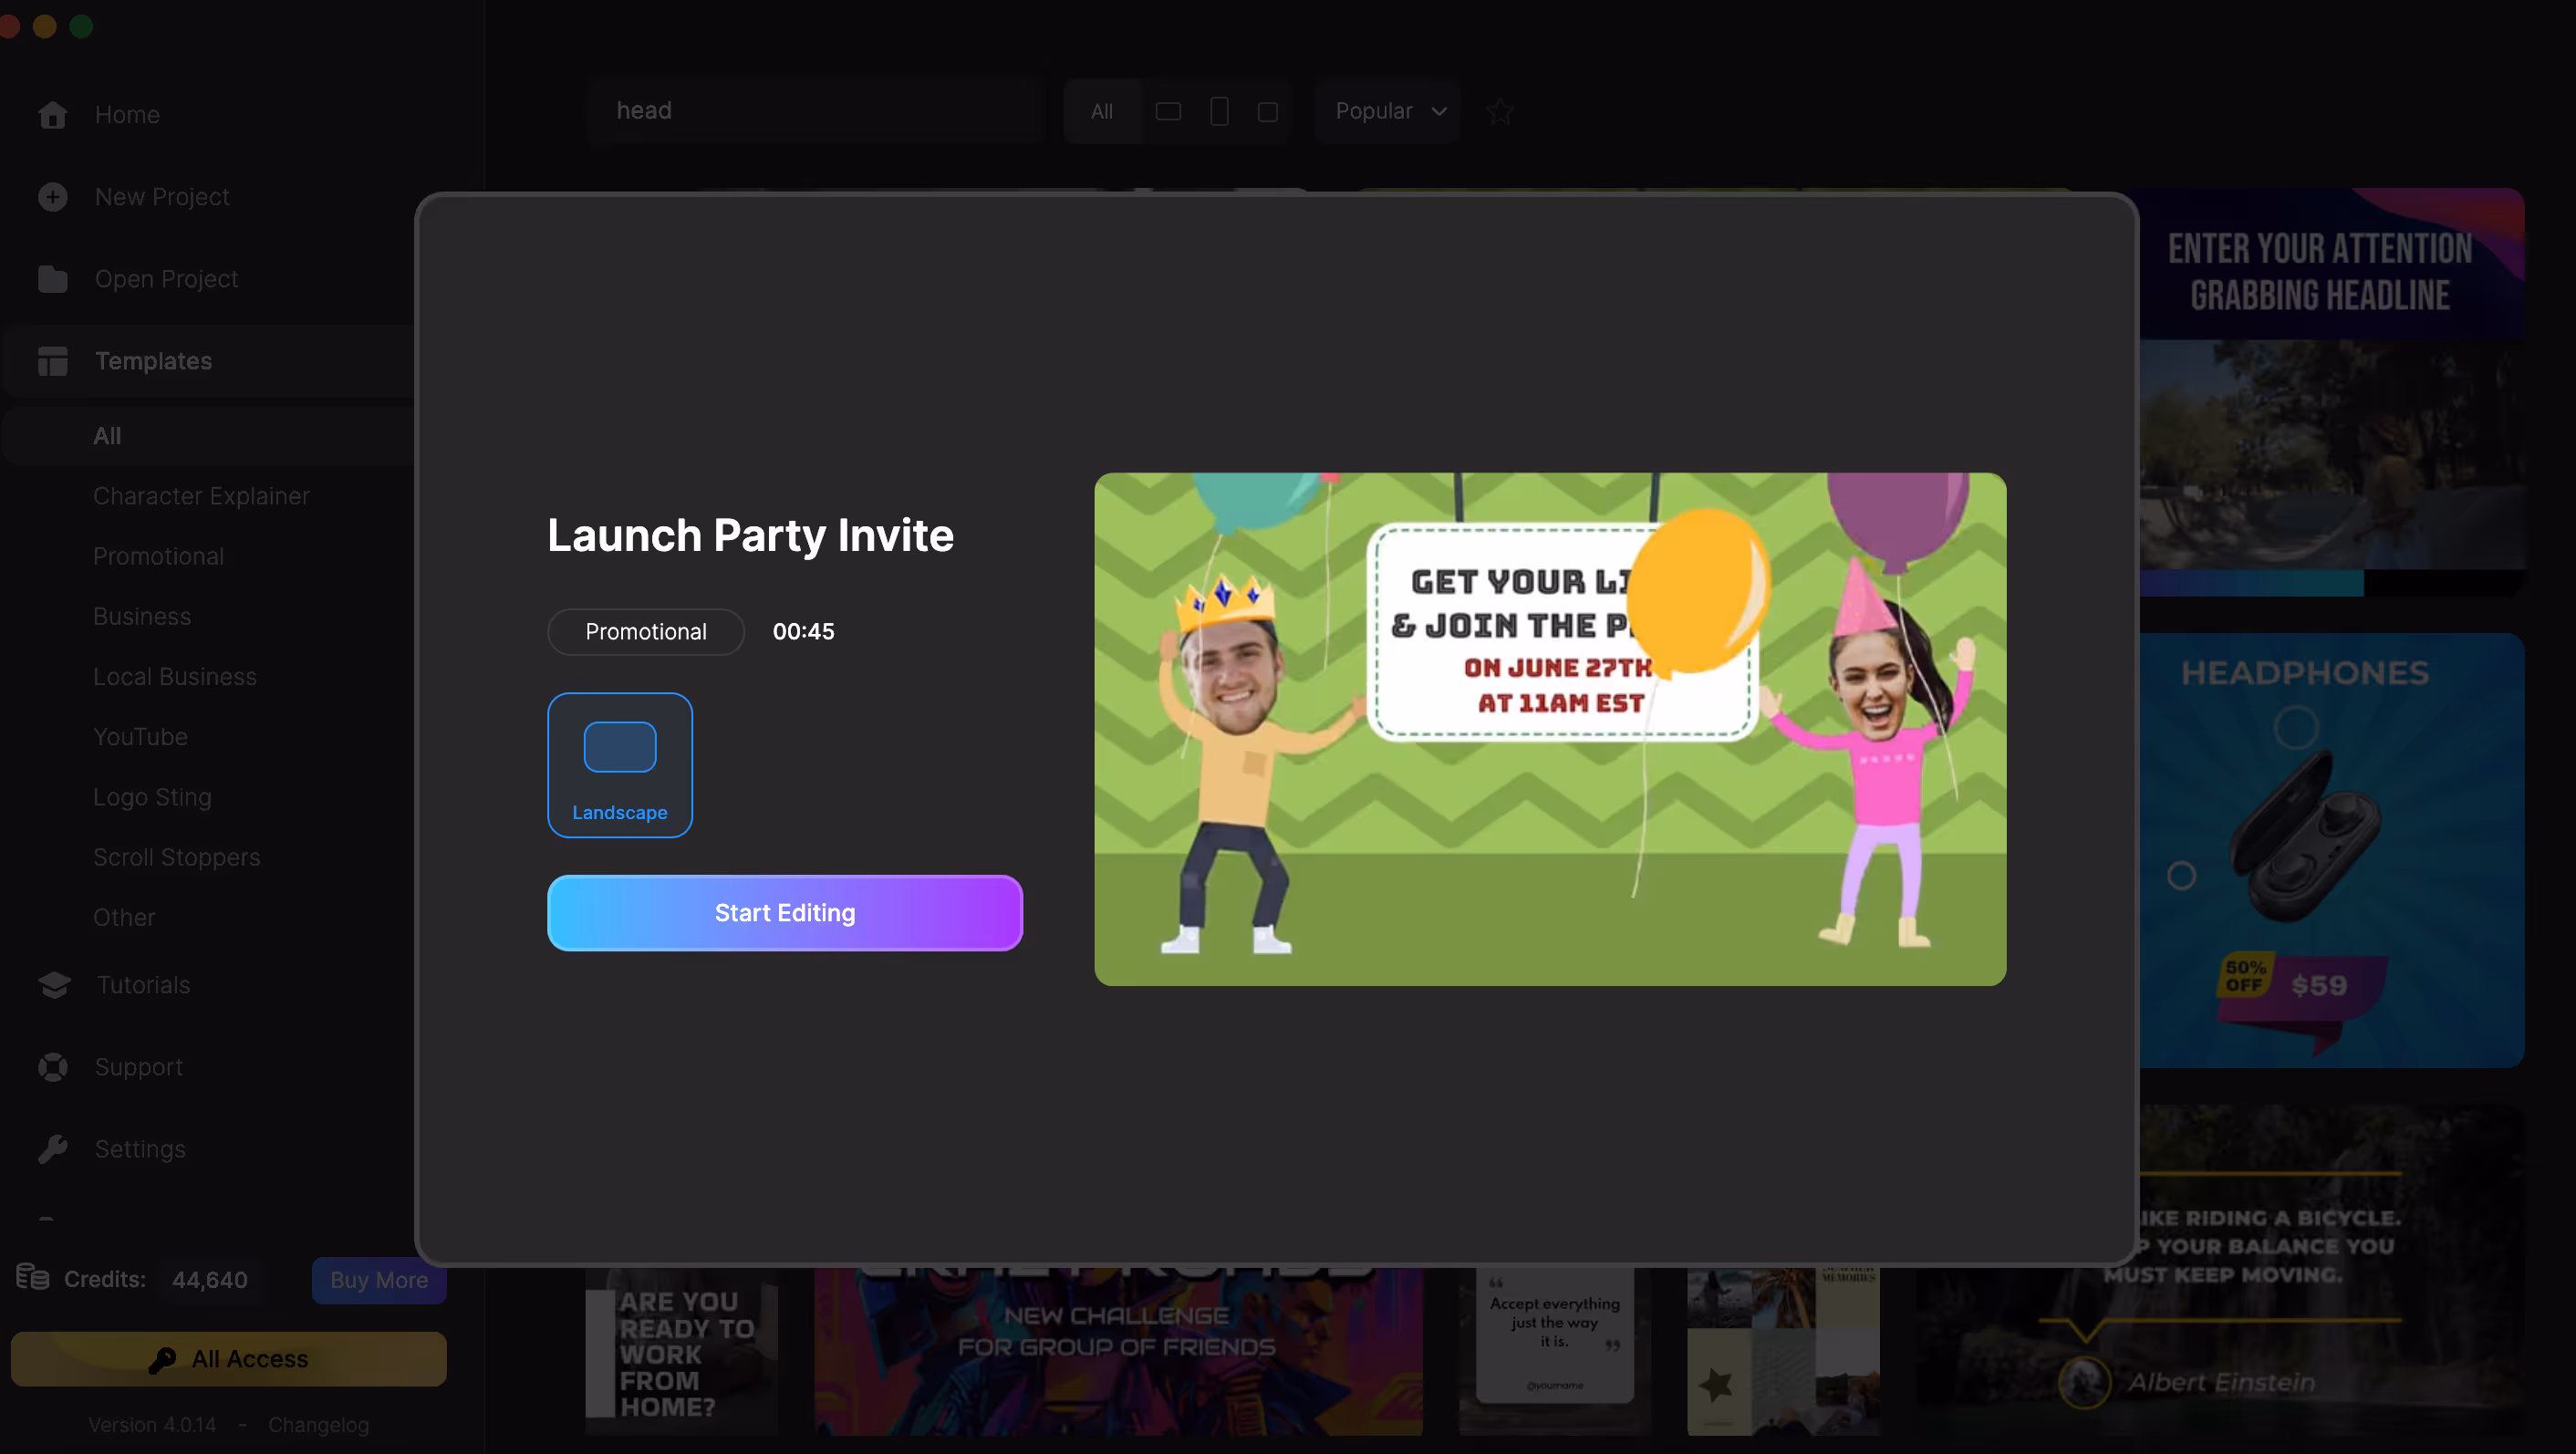
Task: Open the YouTube templates category
Action: pyautogui.click(x=140, y=737)
